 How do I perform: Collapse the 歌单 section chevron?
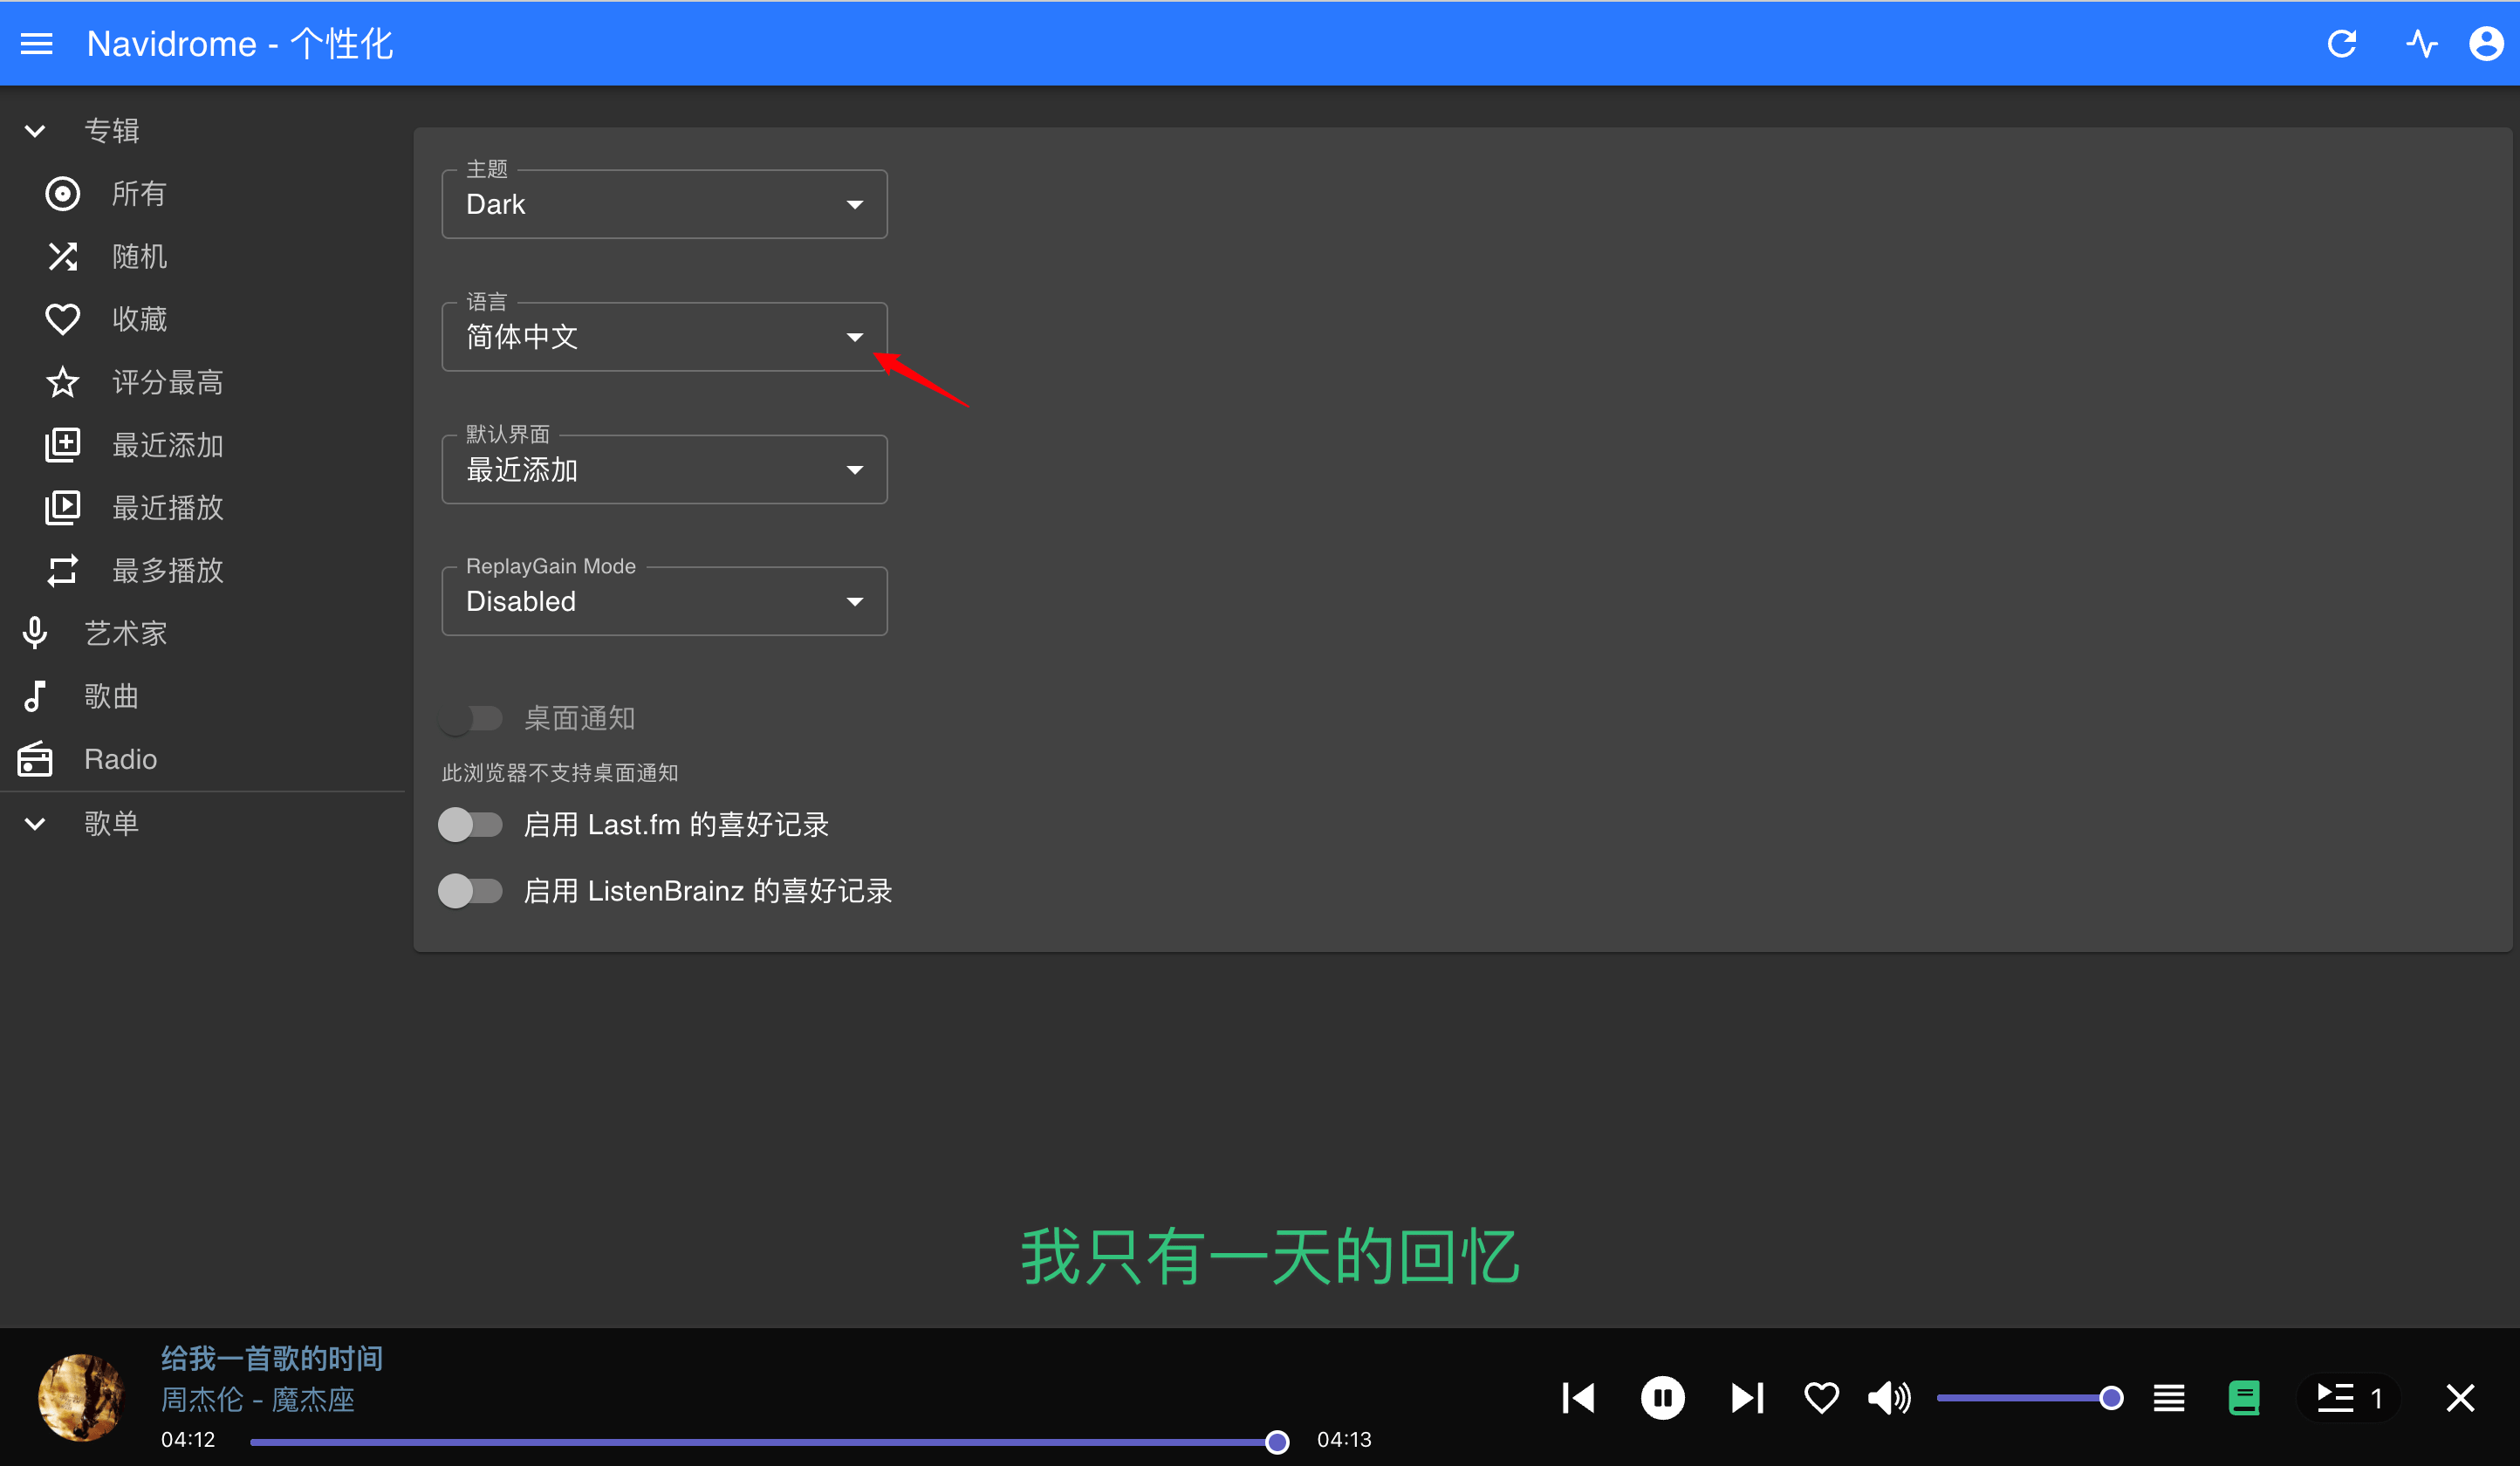click(35, 824)
